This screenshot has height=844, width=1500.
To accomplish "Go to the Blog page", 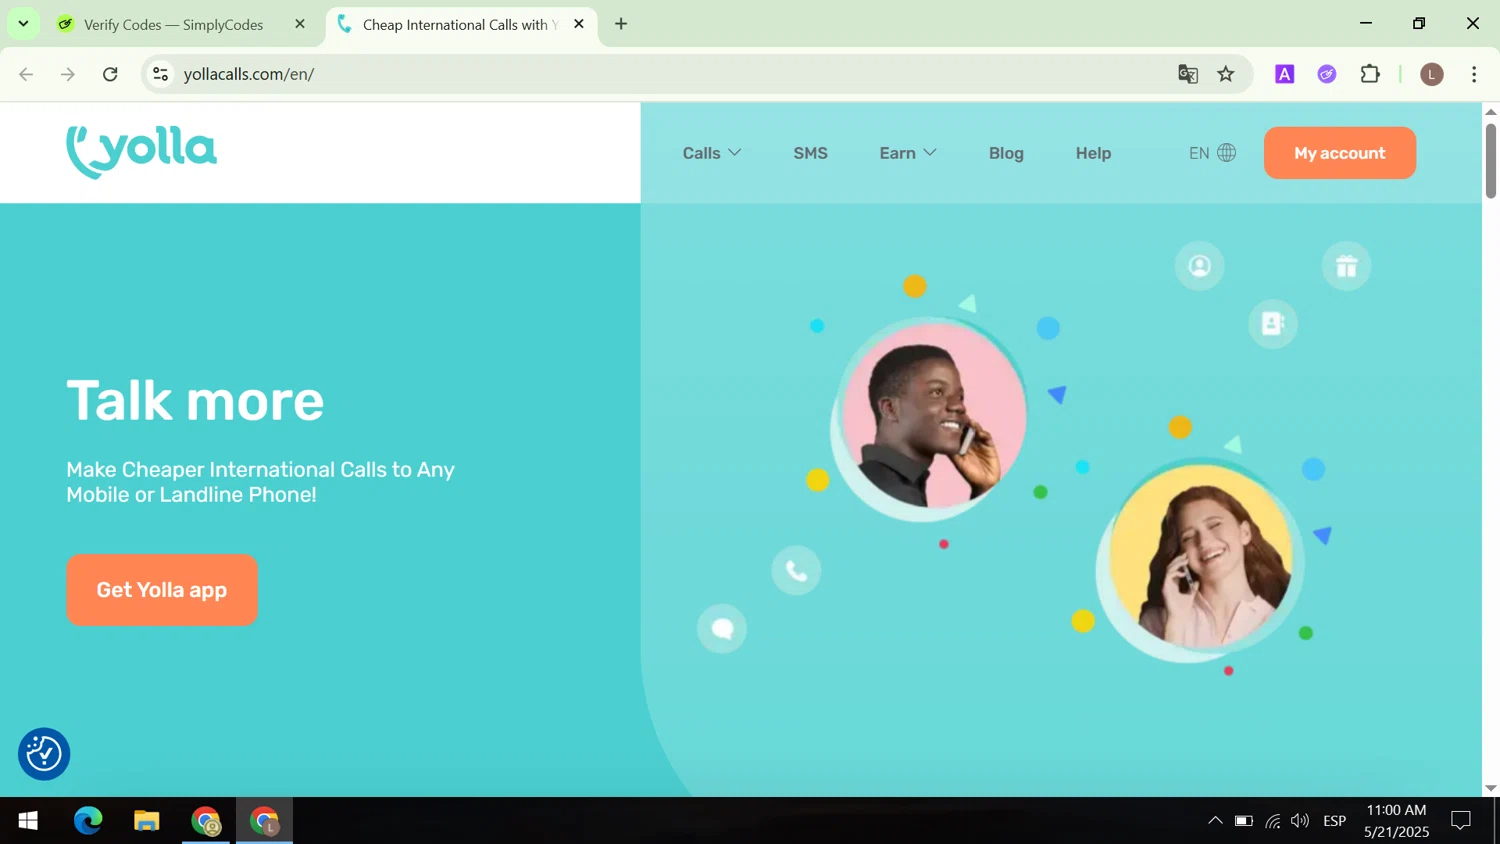I will click(x=1006, y=153).
